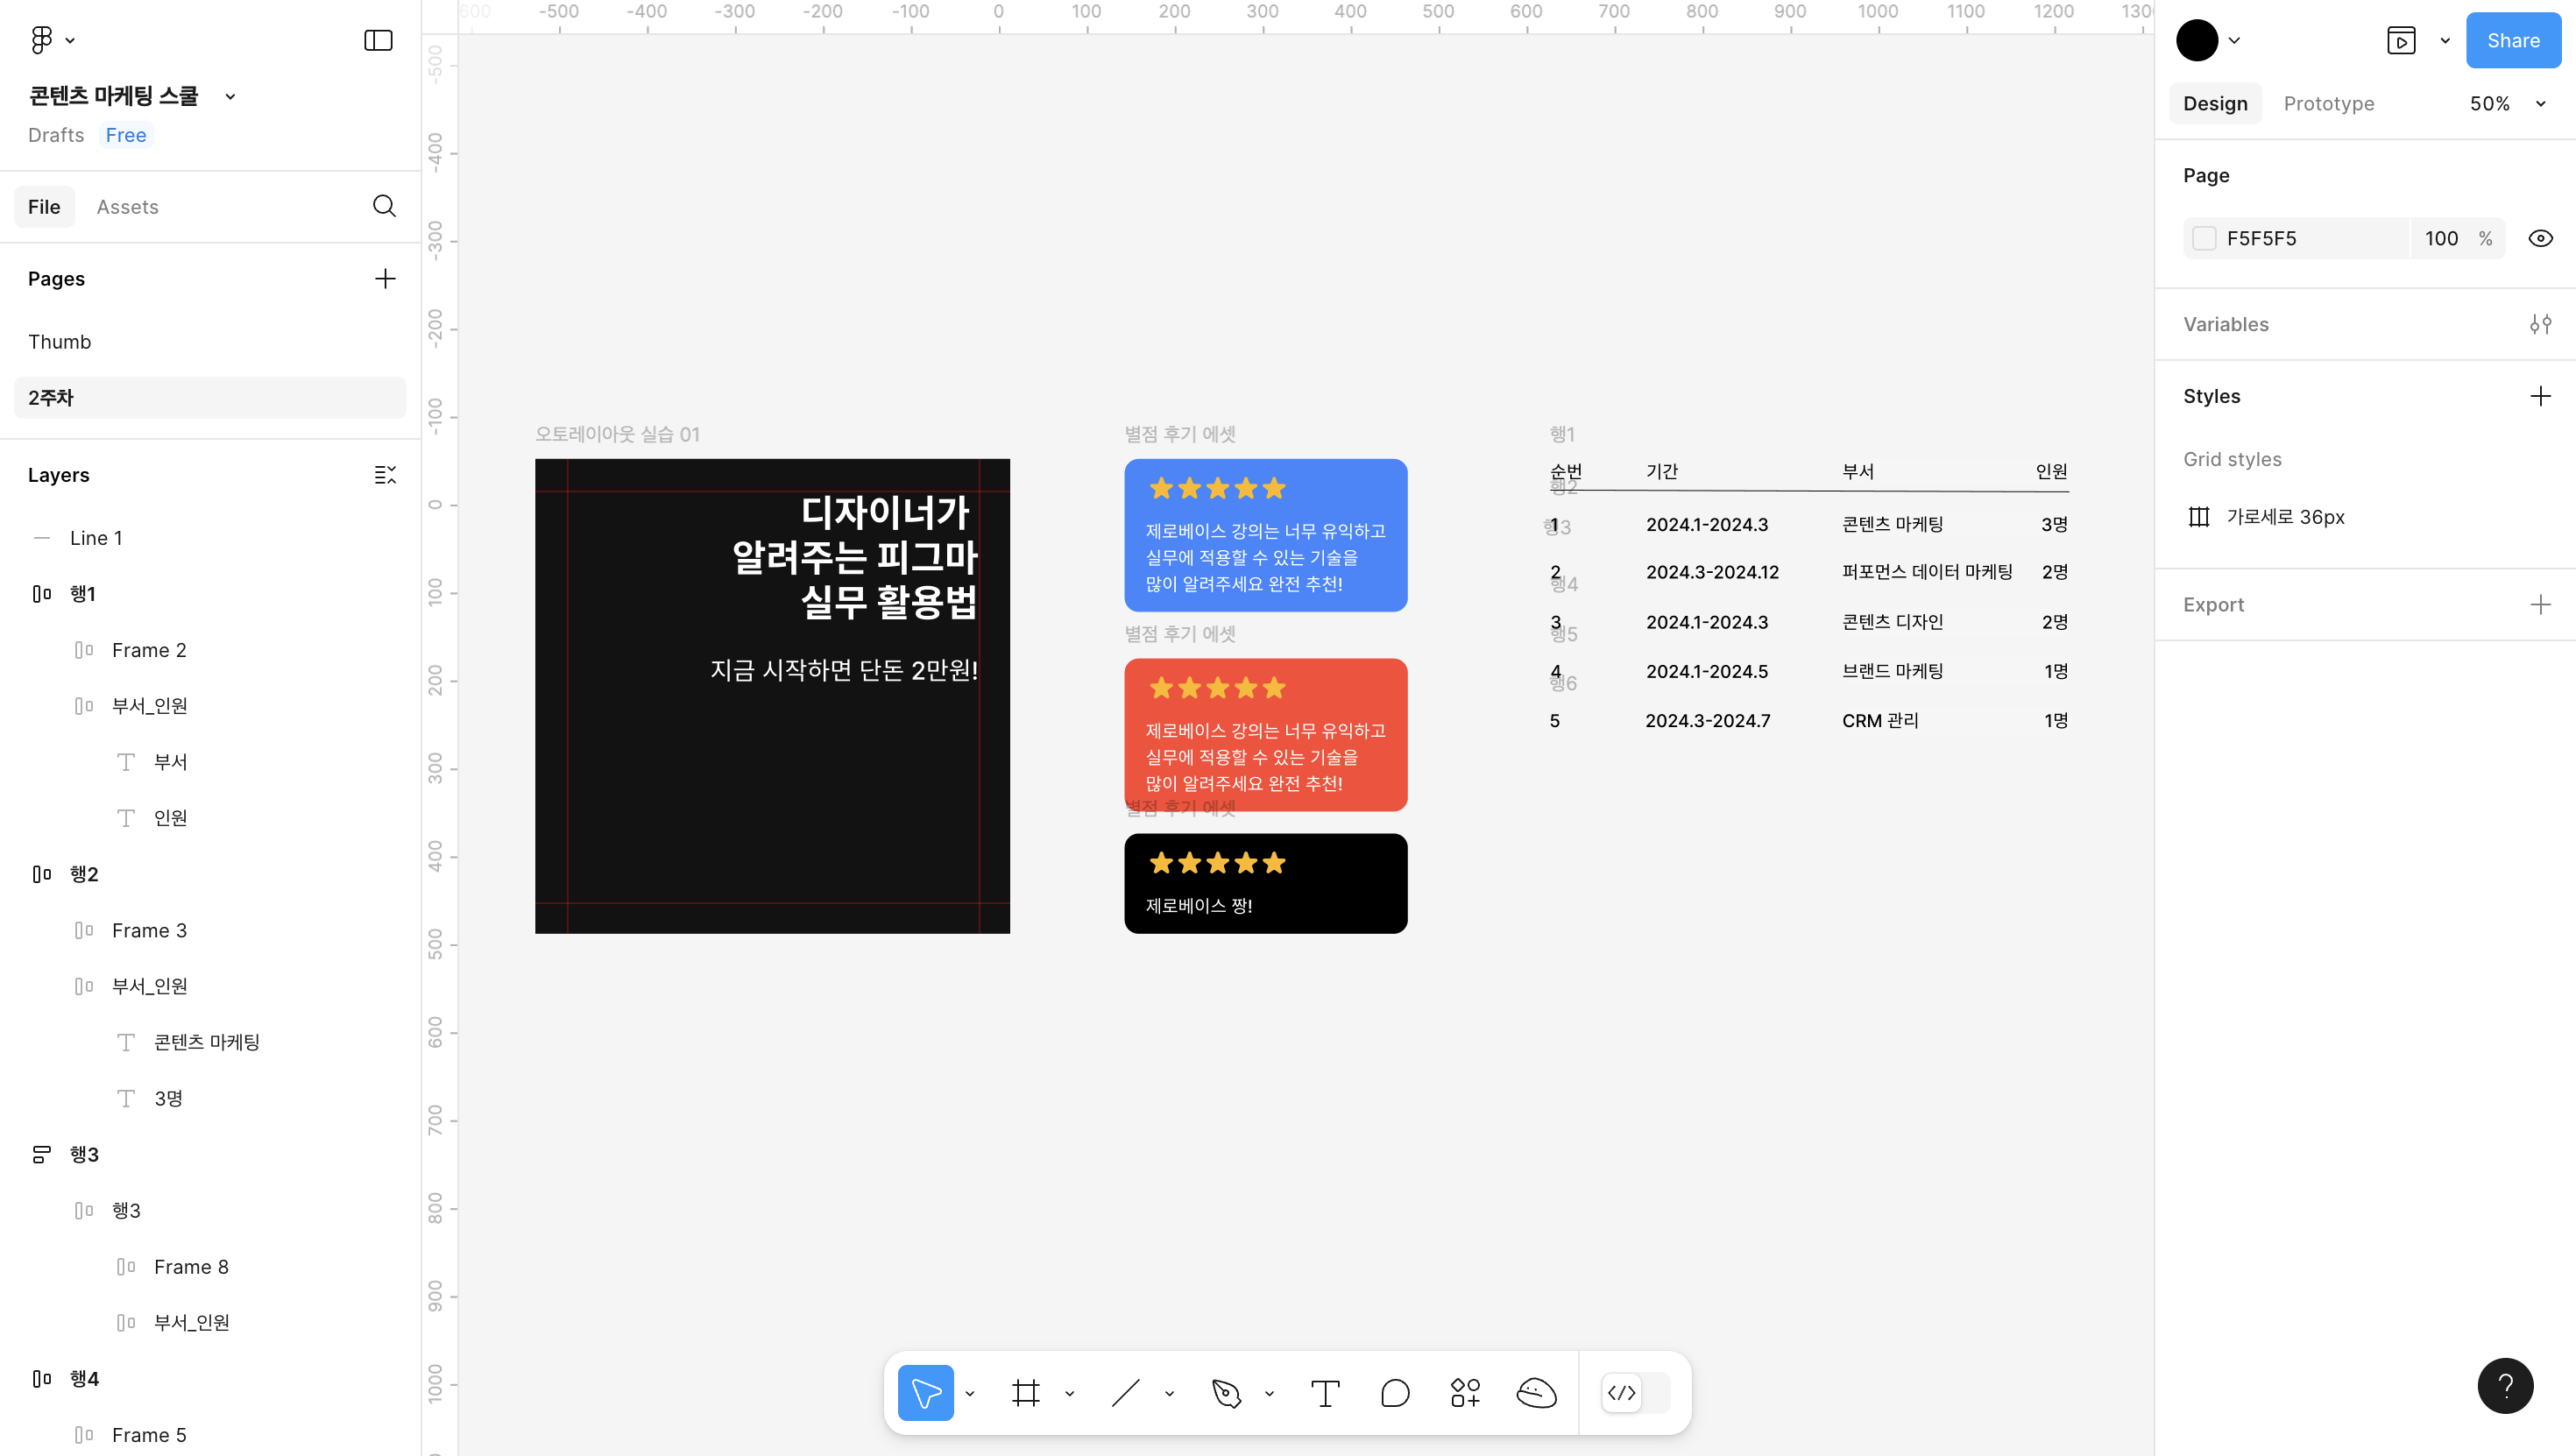Toggle the sidebar minimize icon
Image resolution: width=2576 pixels, height=1456 pixels.
(378, 41)
